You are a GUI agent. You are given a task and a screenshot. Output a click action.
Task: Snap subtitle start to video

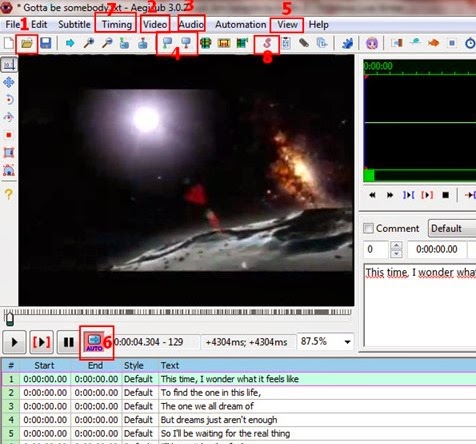coord(167,43)
